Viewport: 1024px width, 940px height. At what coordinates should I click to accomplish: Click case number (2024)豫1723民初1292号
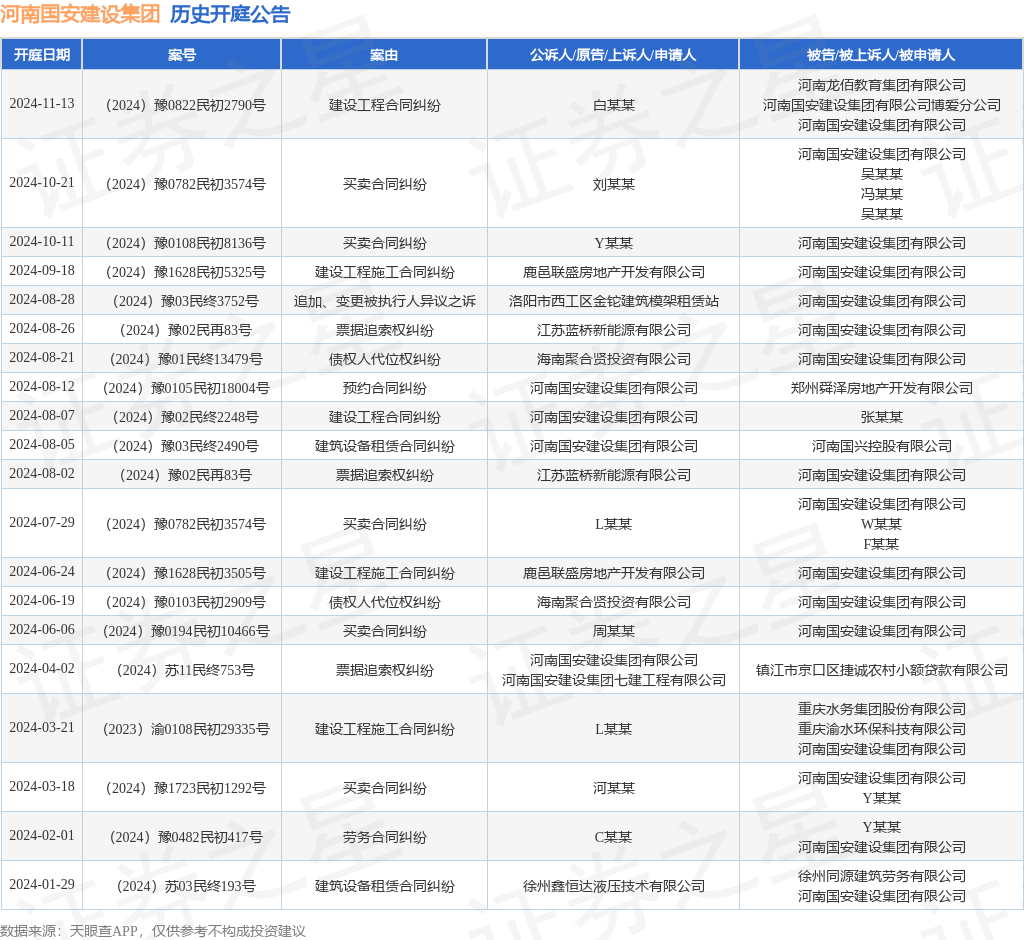tap(185, 788)
